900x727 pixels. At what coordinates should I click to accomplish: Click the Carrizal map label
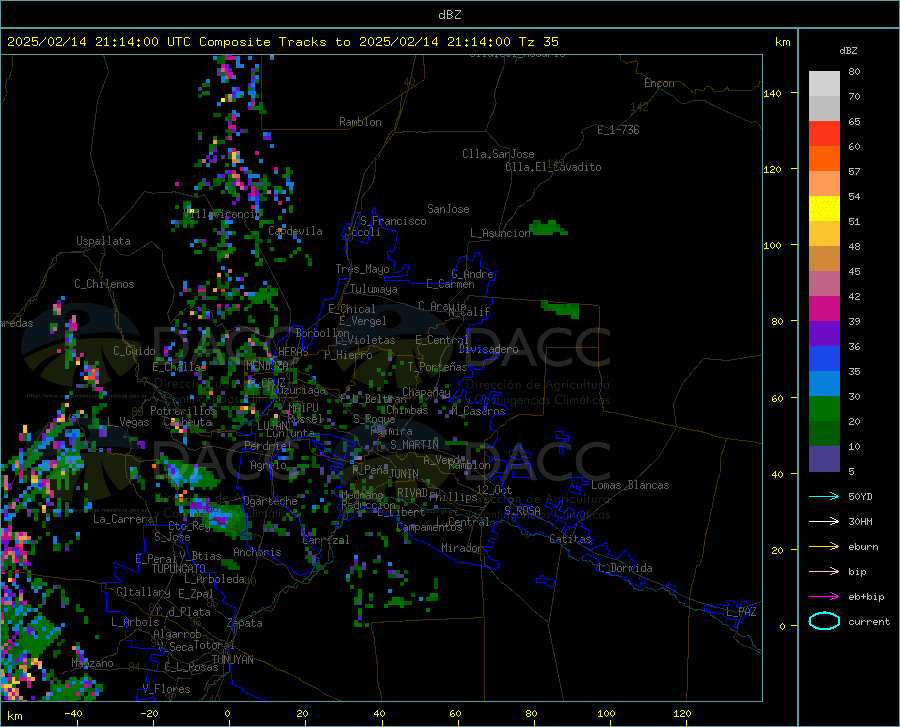325,540
